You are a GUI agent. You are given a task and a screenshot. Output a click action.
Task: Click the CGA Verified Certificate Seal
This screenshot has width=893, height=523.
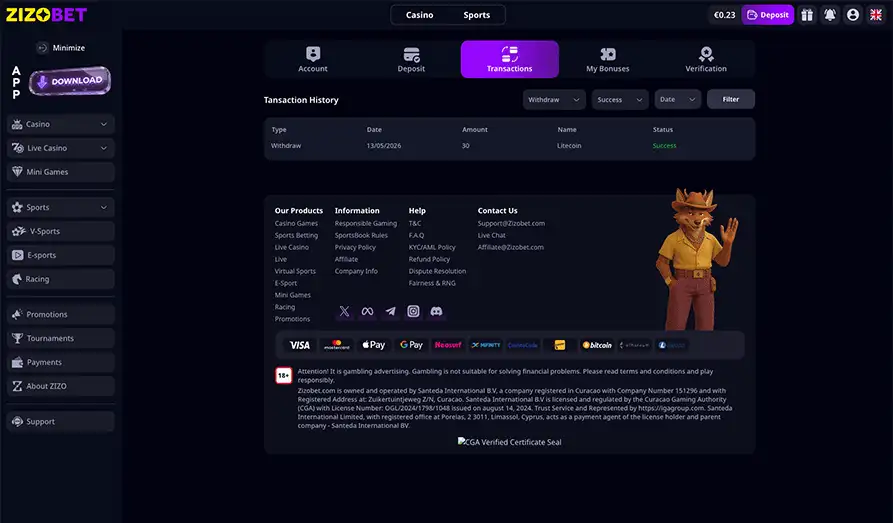click(510, 442)
